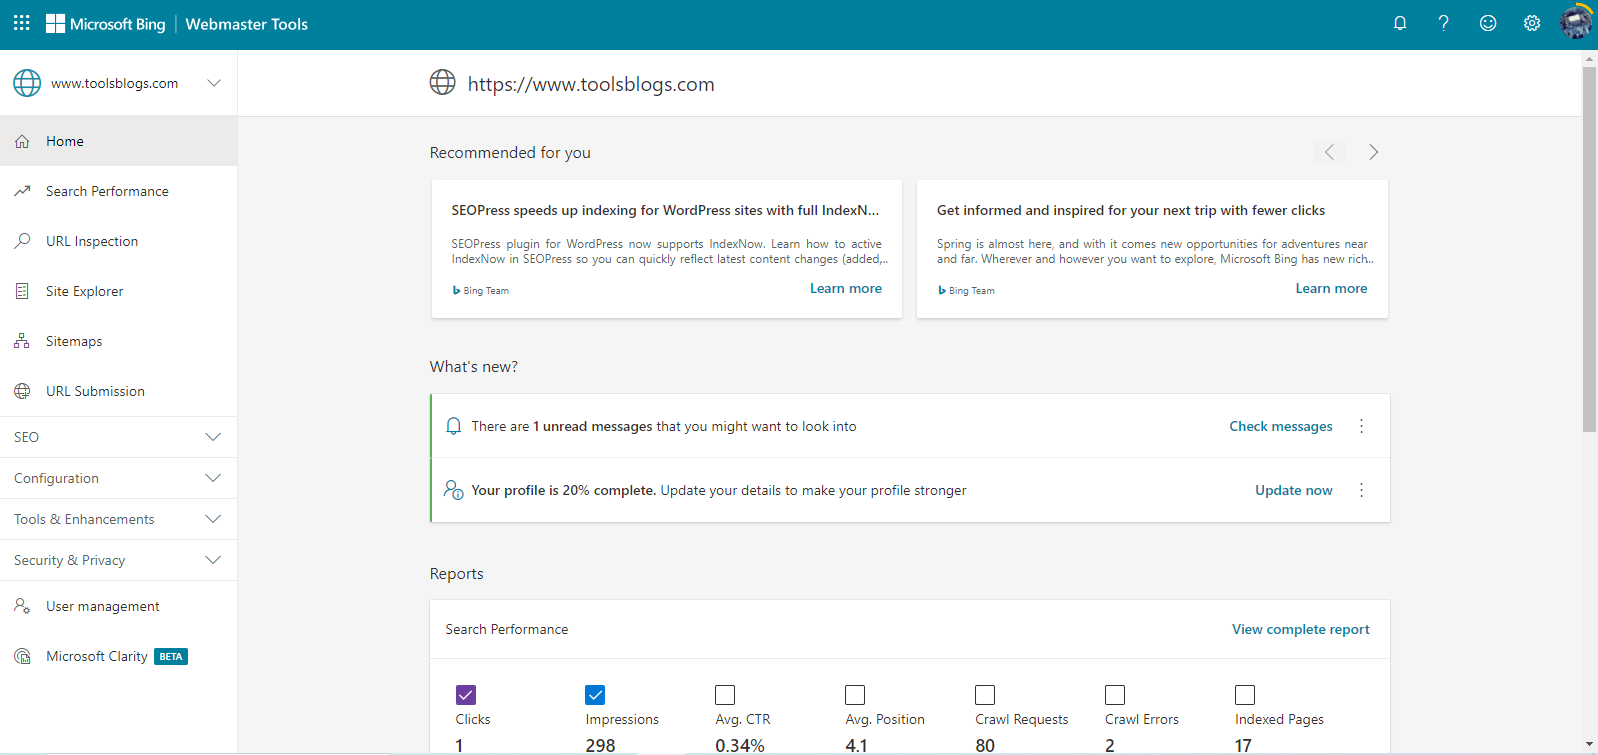Enable the Avg. CTR checkbox
Viewport: 1598px width, 755px height.
725,695
